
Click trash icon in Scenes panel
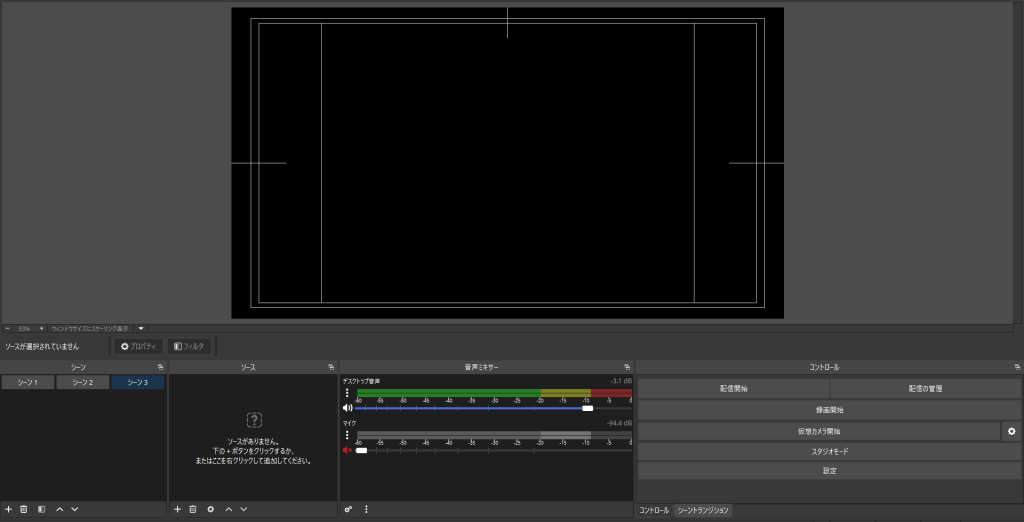pos(24,509)
